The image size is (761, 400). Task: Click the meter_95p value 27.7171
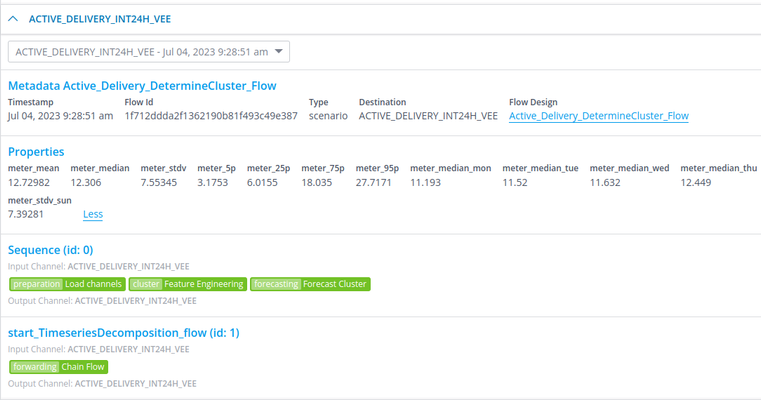[x=377, y=183]
